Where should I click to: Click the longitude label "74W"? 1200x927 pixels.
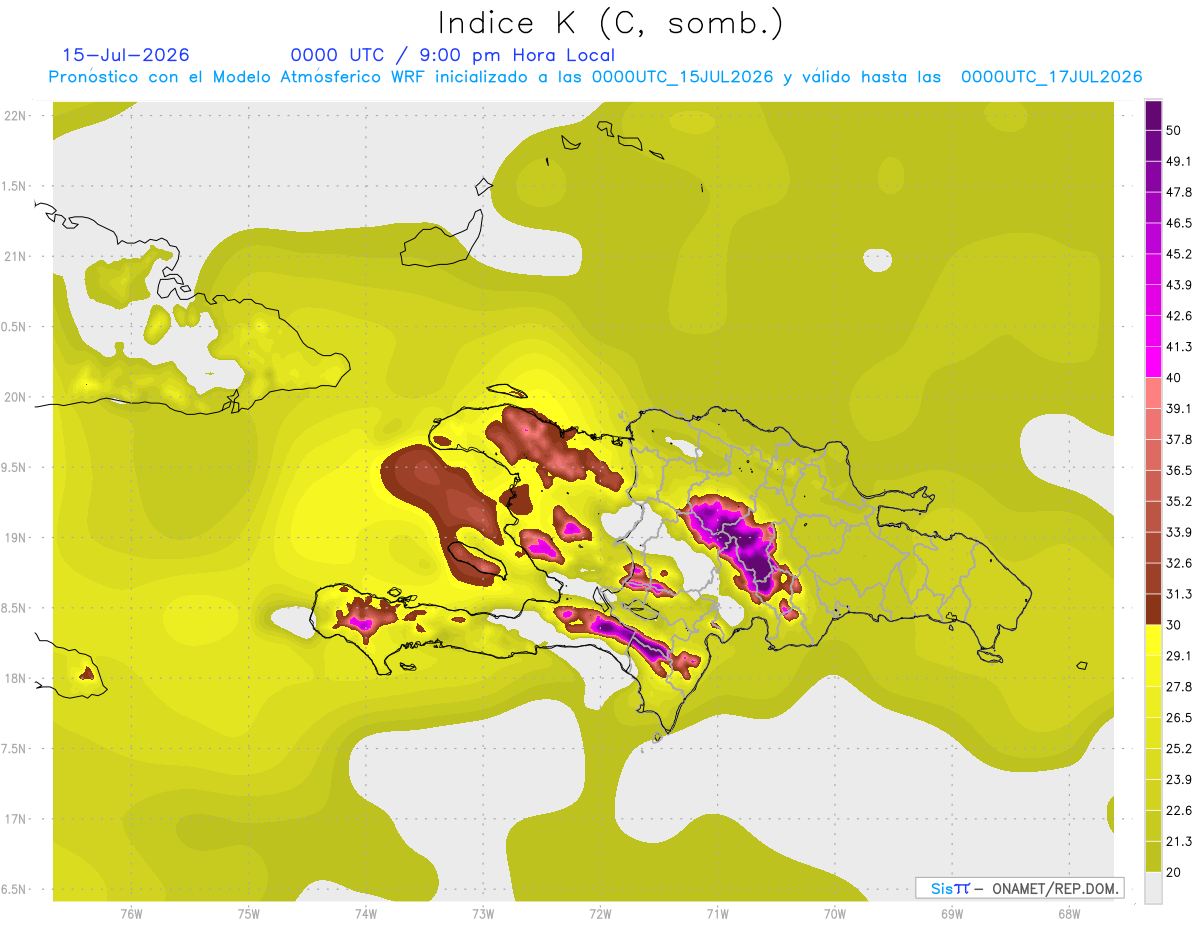click(366, 913)
